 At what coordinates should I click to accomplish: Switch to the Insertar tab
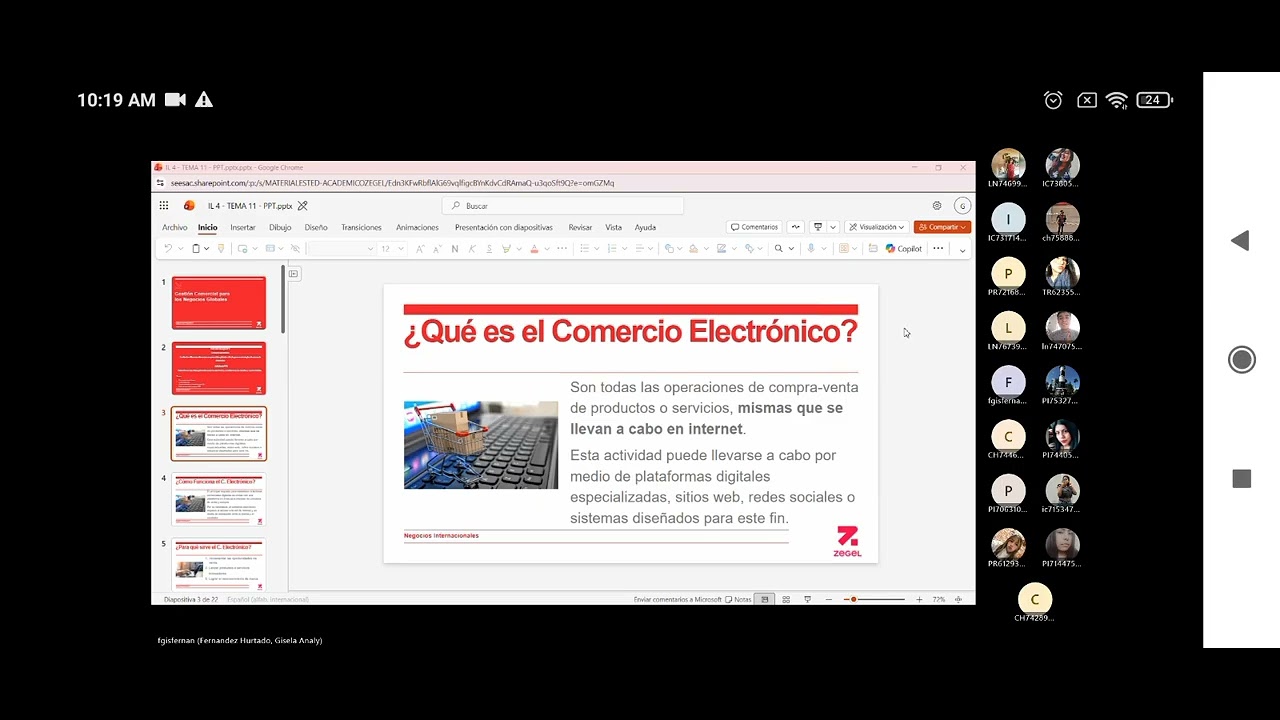(x=243, y=227)
